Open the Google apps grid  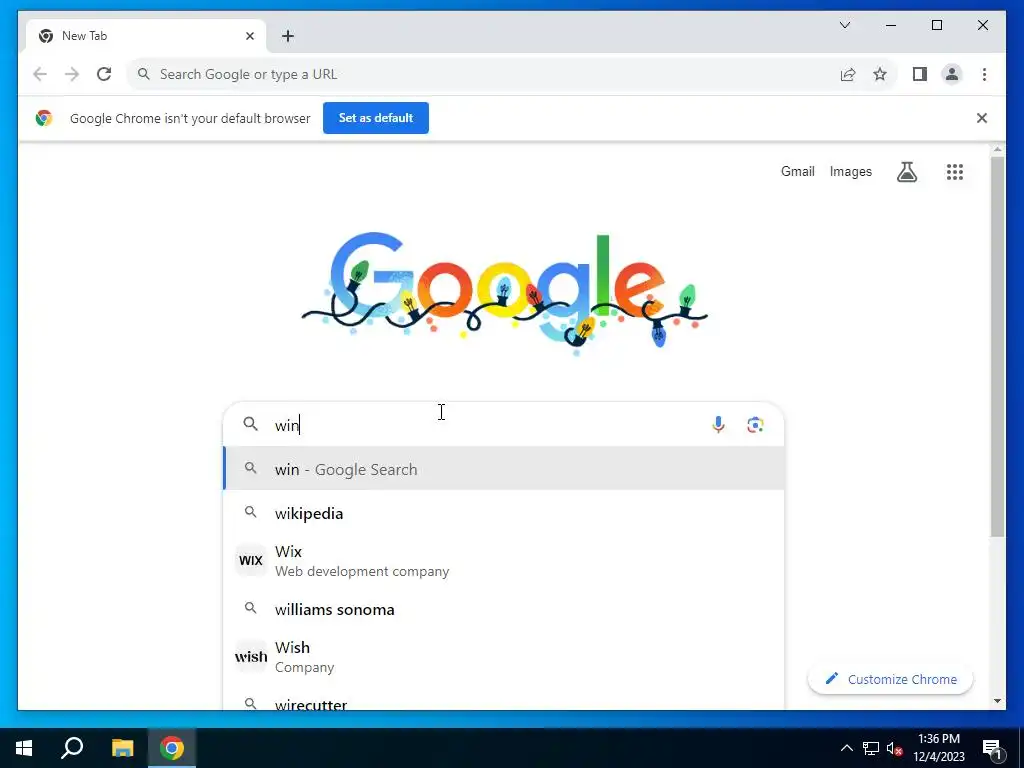click(x=955, y=172)
